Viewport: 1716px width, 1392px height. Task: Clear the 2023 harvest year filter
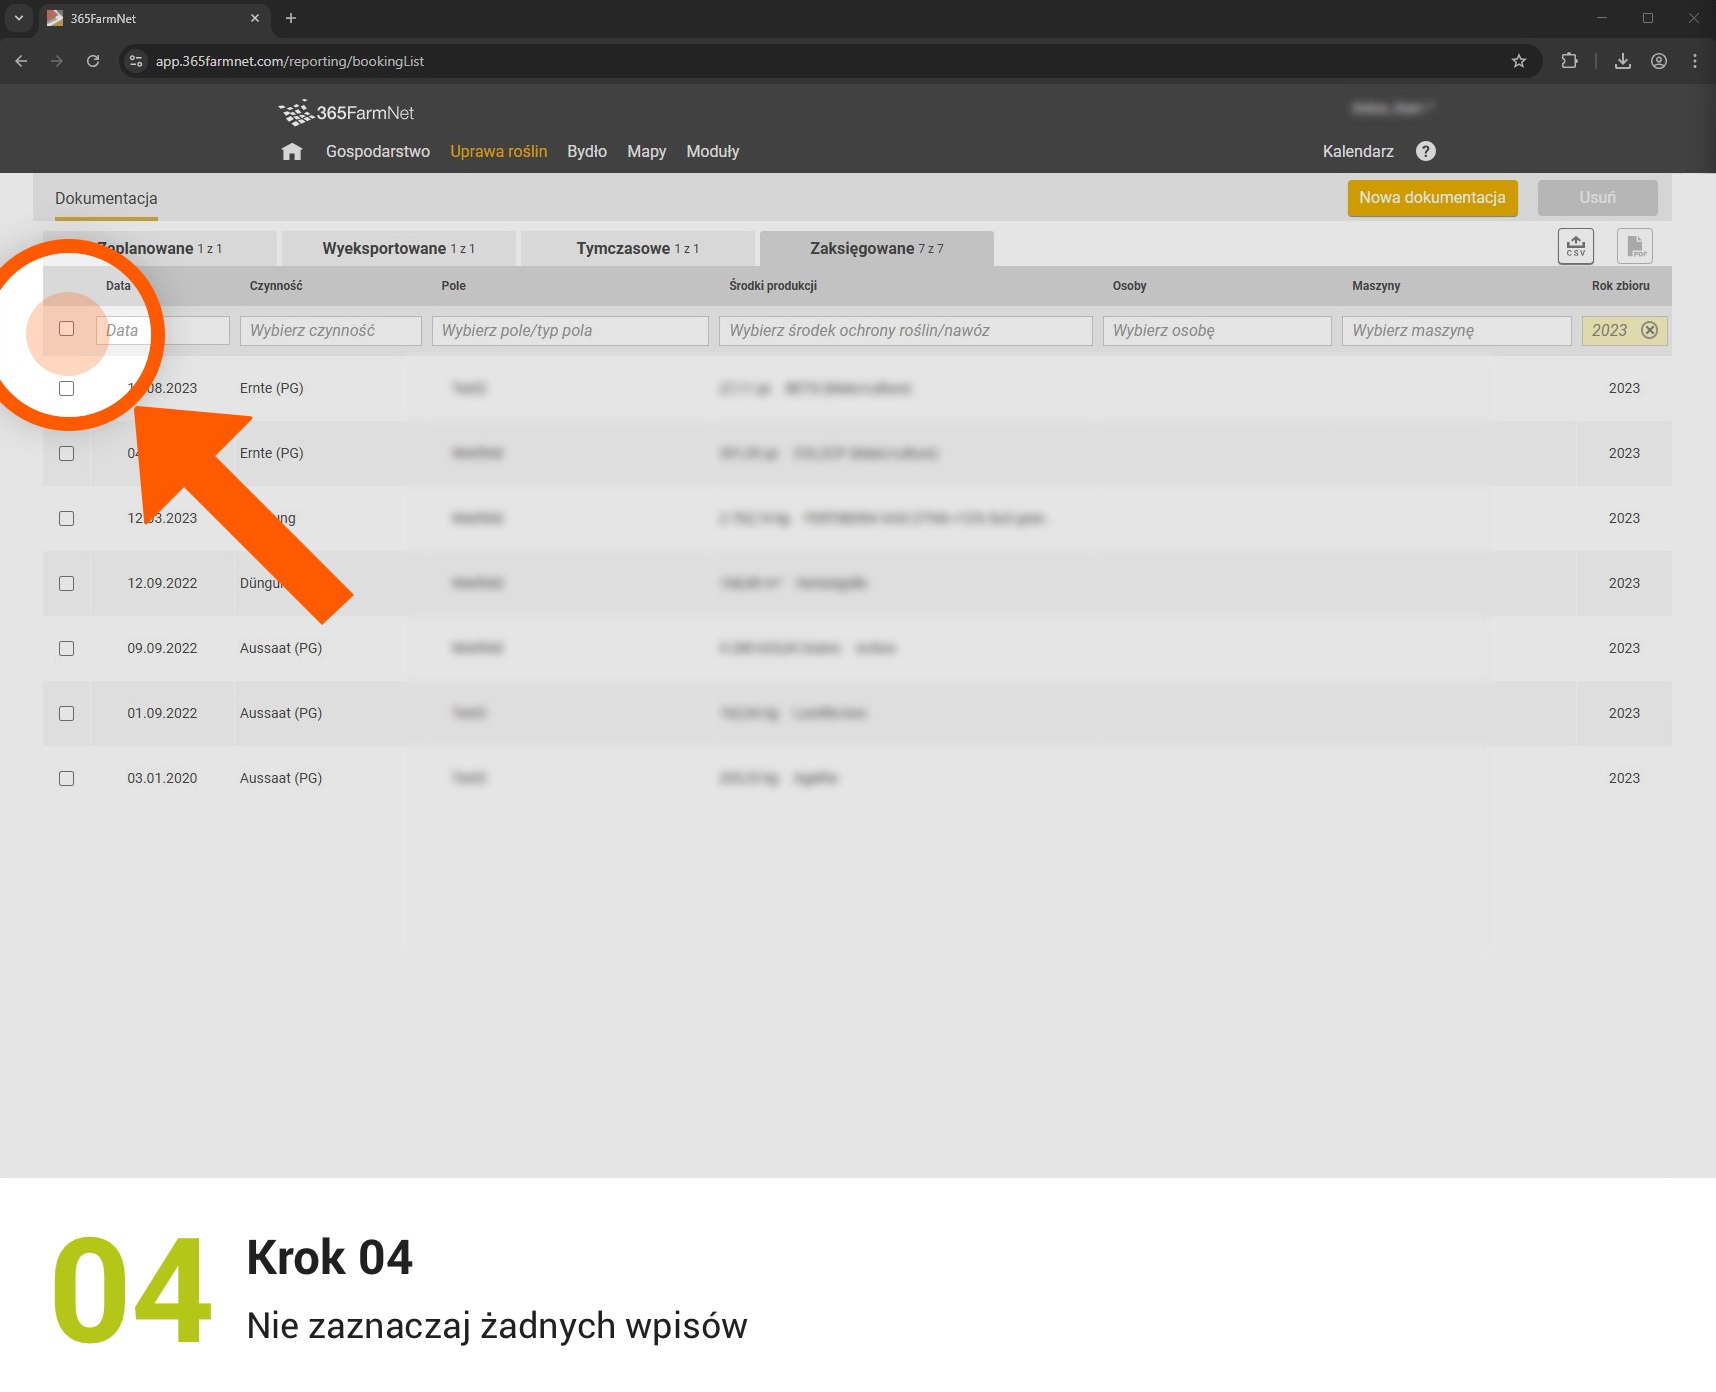click(x=1649, y=331)
